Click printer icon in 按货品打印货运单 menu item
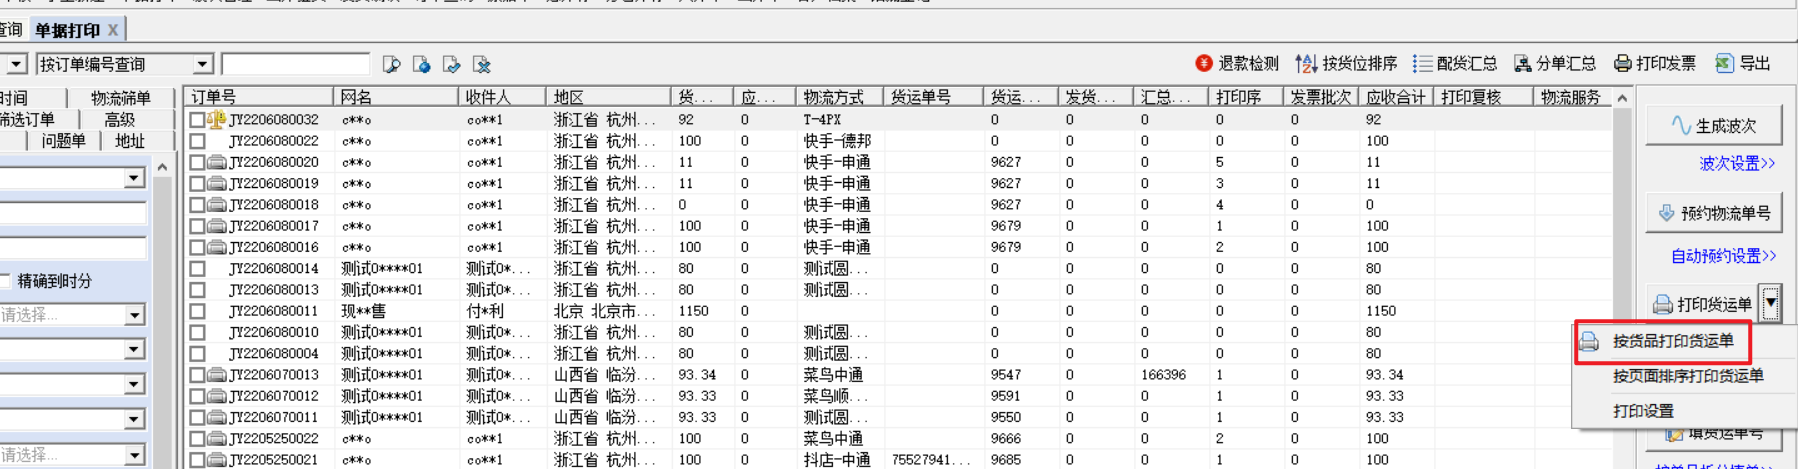The width and height of the screenshot is (1798, 469). click(x=1589, y=341)
